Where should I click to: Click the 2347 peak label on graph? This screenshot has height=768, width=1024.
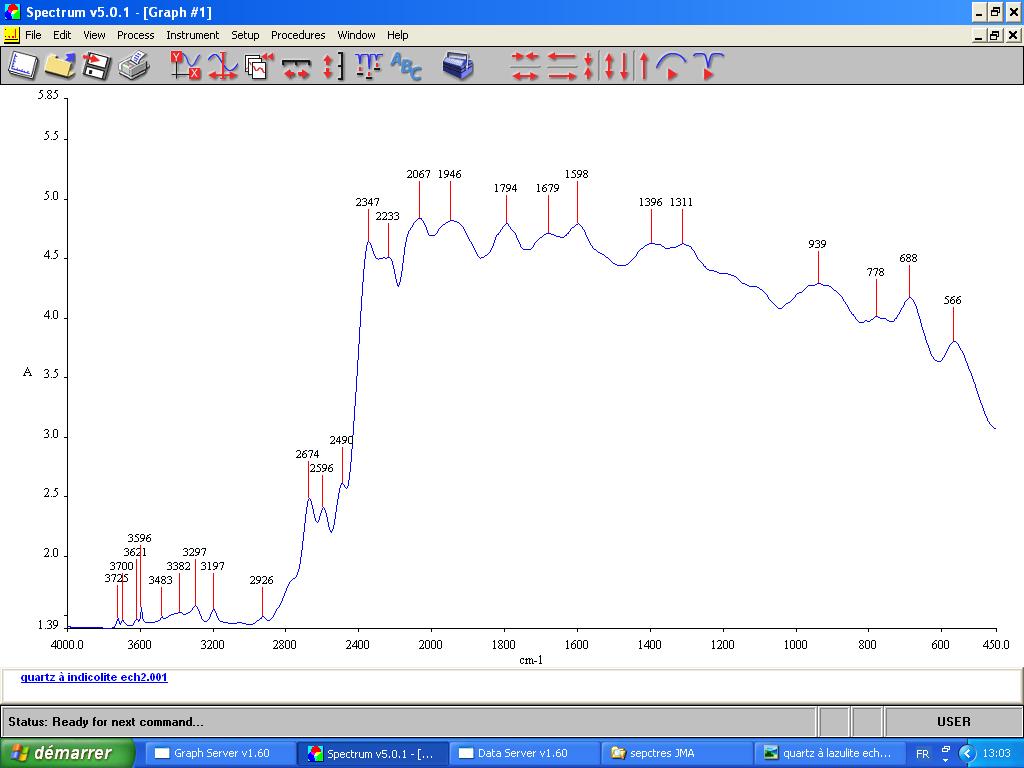click(x=367, y=202)
